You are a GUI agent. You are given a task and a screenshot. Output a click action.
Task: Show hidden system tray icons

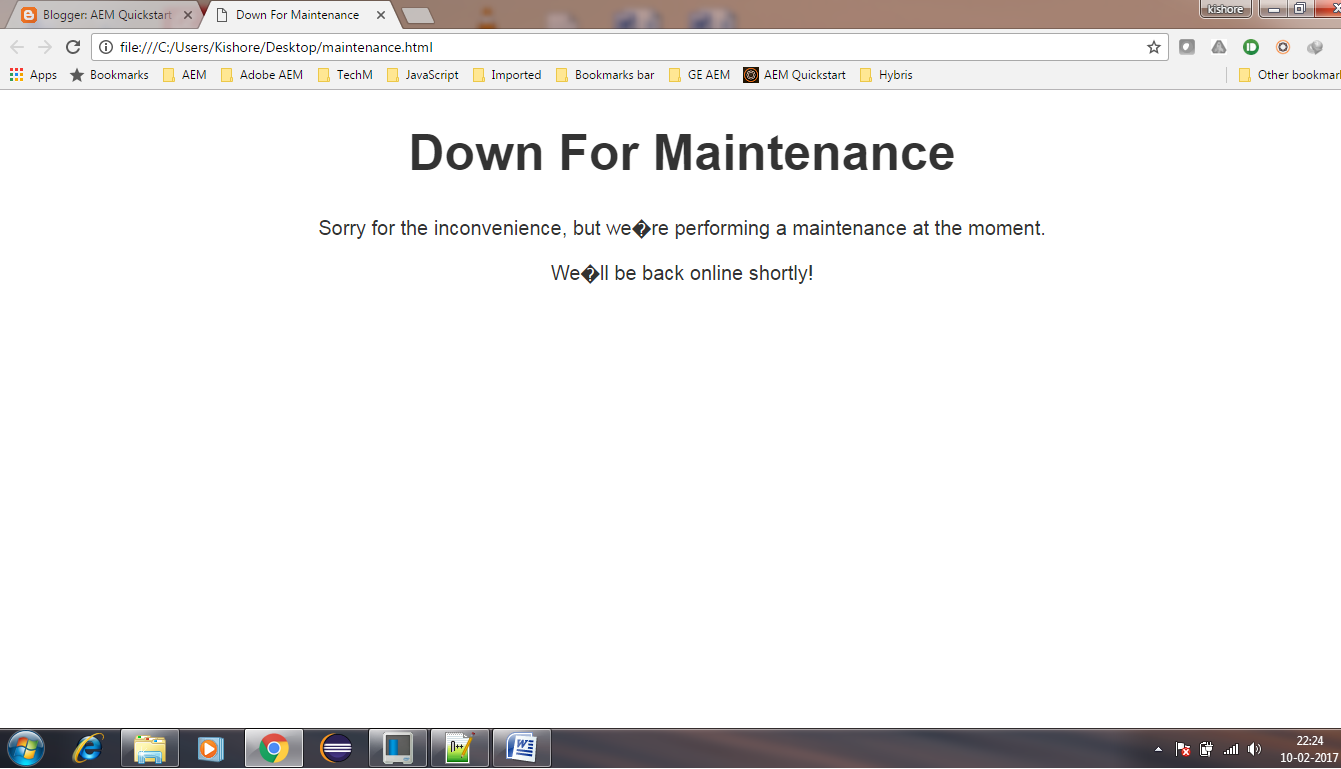(x=1157, y=747)
